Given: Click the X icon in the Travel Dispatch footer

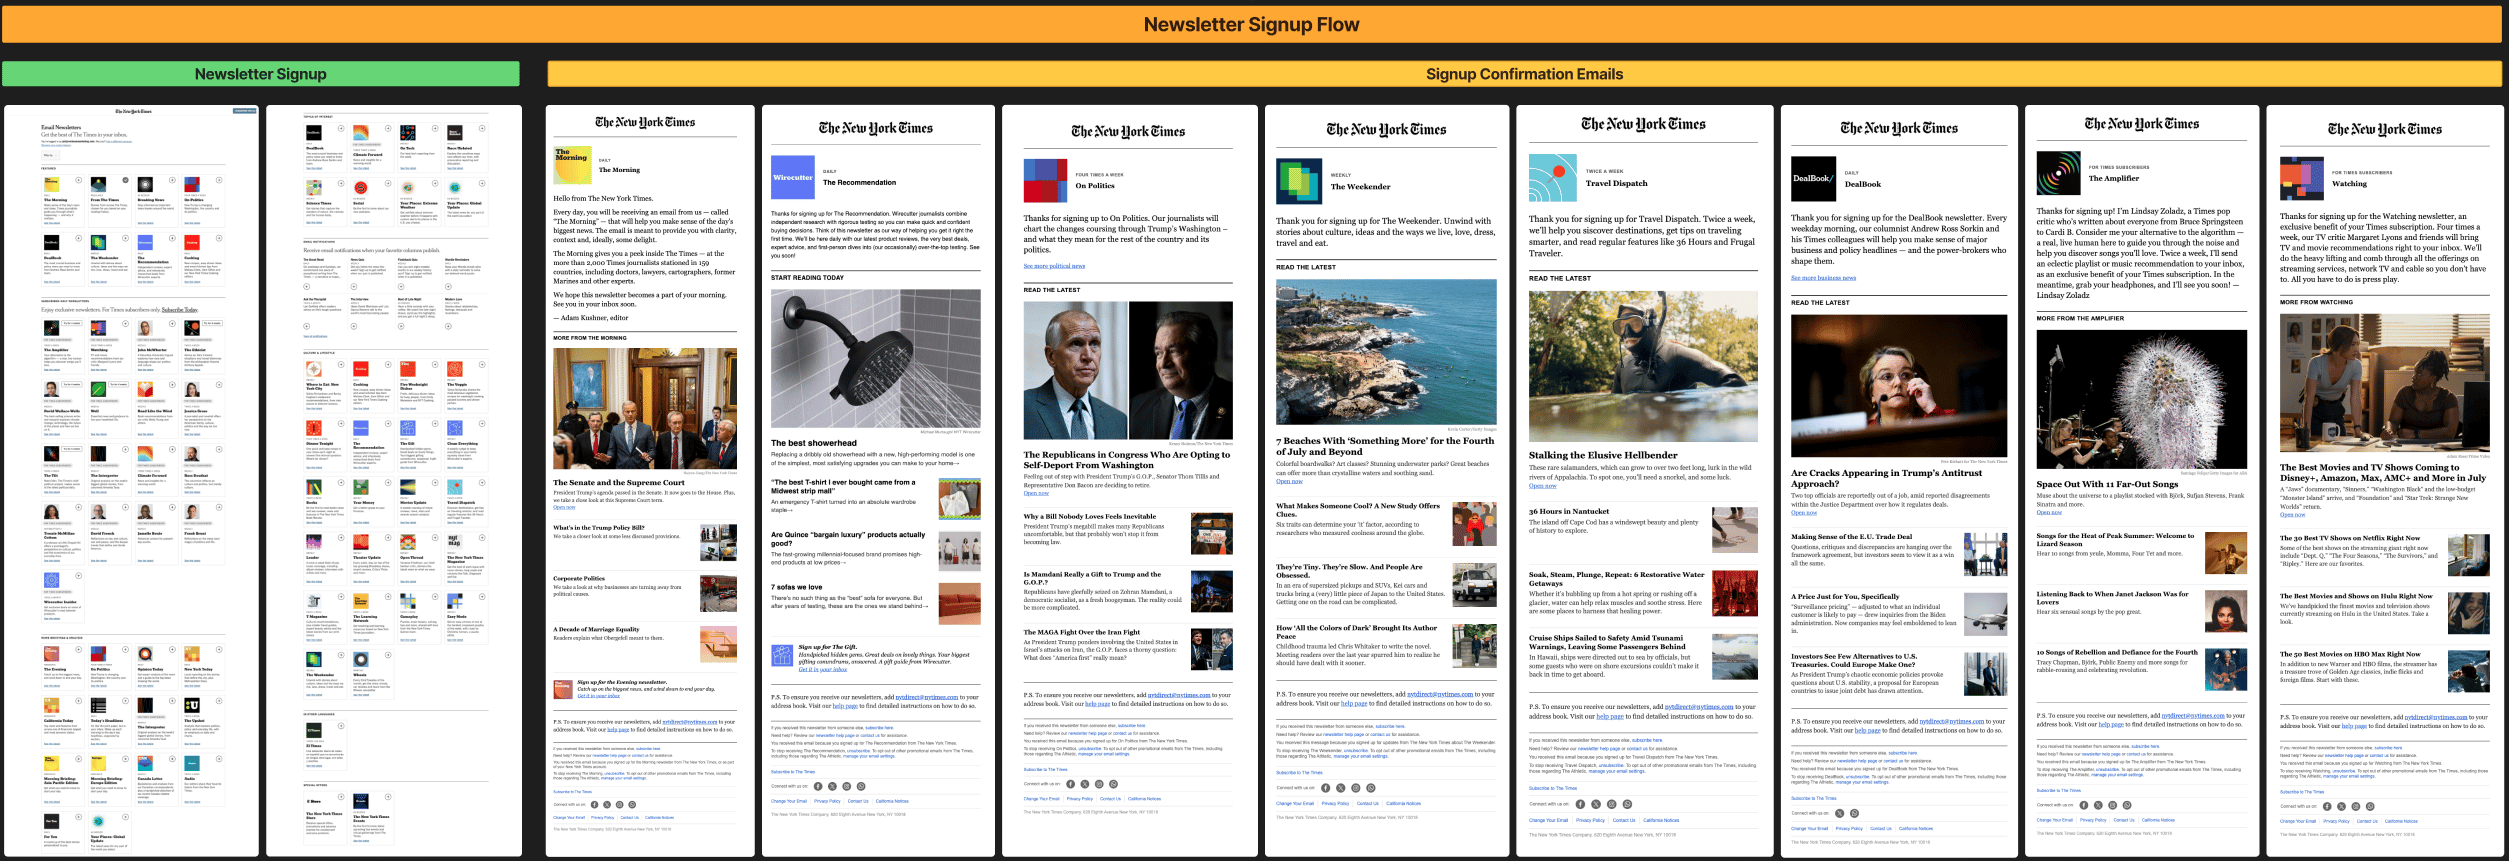Looking at the screenshot, I should [1596, 804].
